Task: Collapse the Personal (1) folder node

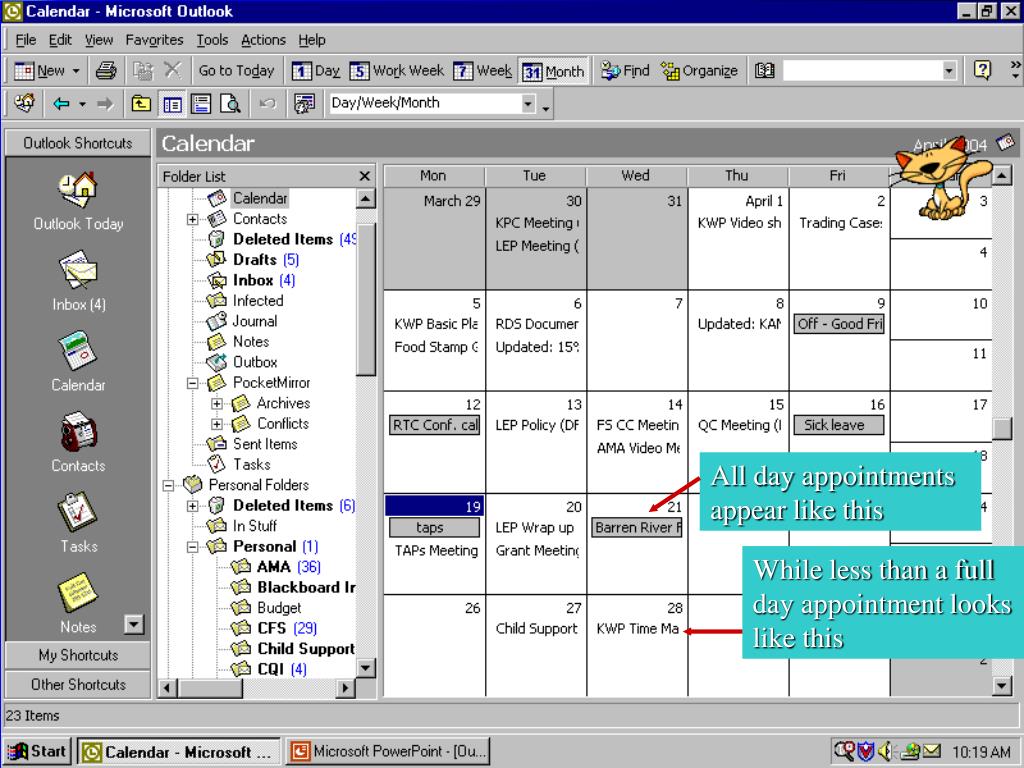Action: (x=192, y=547)
